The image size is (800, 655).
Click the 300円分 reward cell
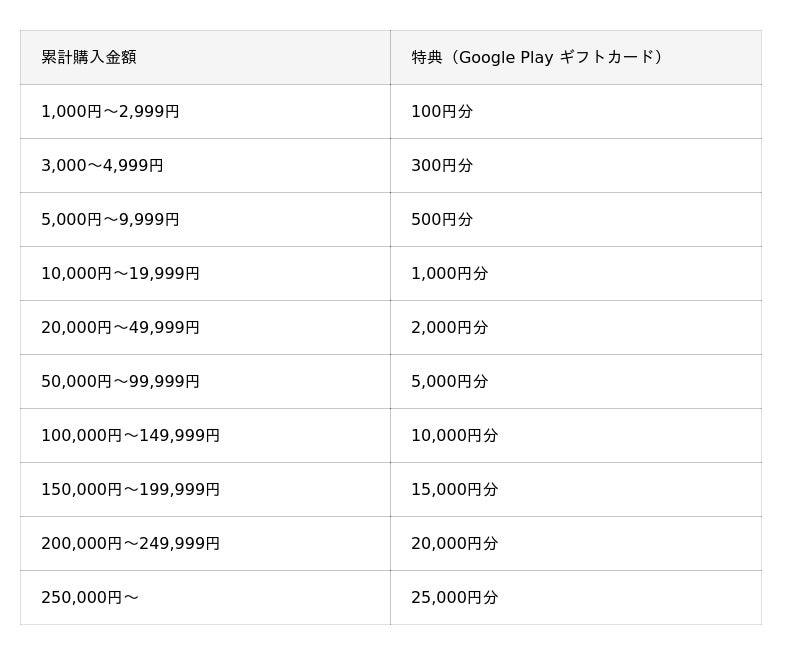click(x=442, y=166)
